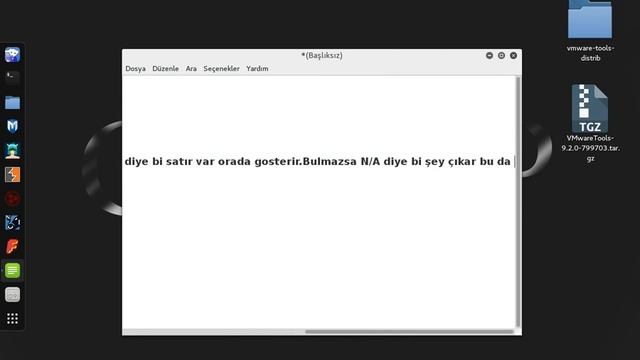Click the "*(Başlıksız)" window title bar
The height and width of the screenshot is (360, 640).
pyautogui.click(x=322, y=56)
